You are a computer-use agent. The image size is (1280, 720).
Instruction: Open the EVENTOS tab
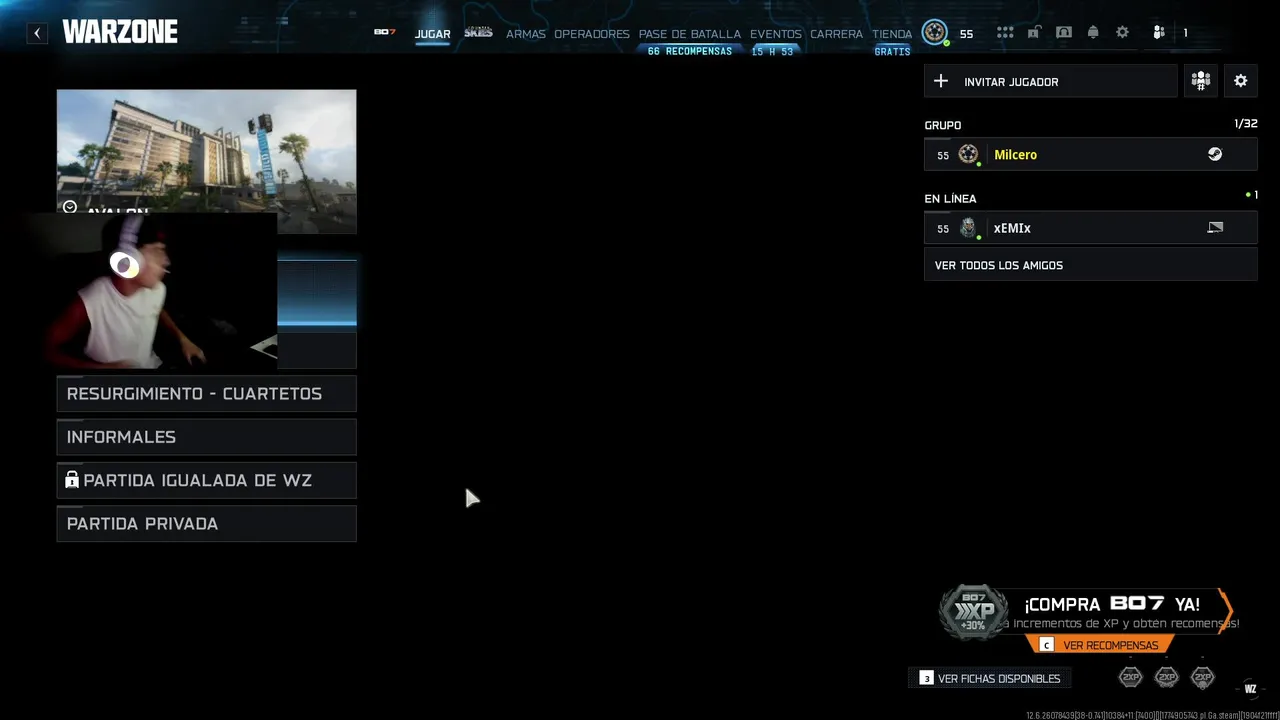point(776,34)
